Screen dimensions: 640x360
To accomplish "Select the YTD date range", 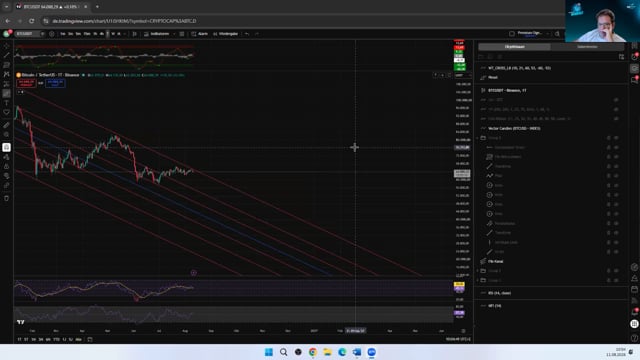I will pyautogui.click(x=56, y=339).
